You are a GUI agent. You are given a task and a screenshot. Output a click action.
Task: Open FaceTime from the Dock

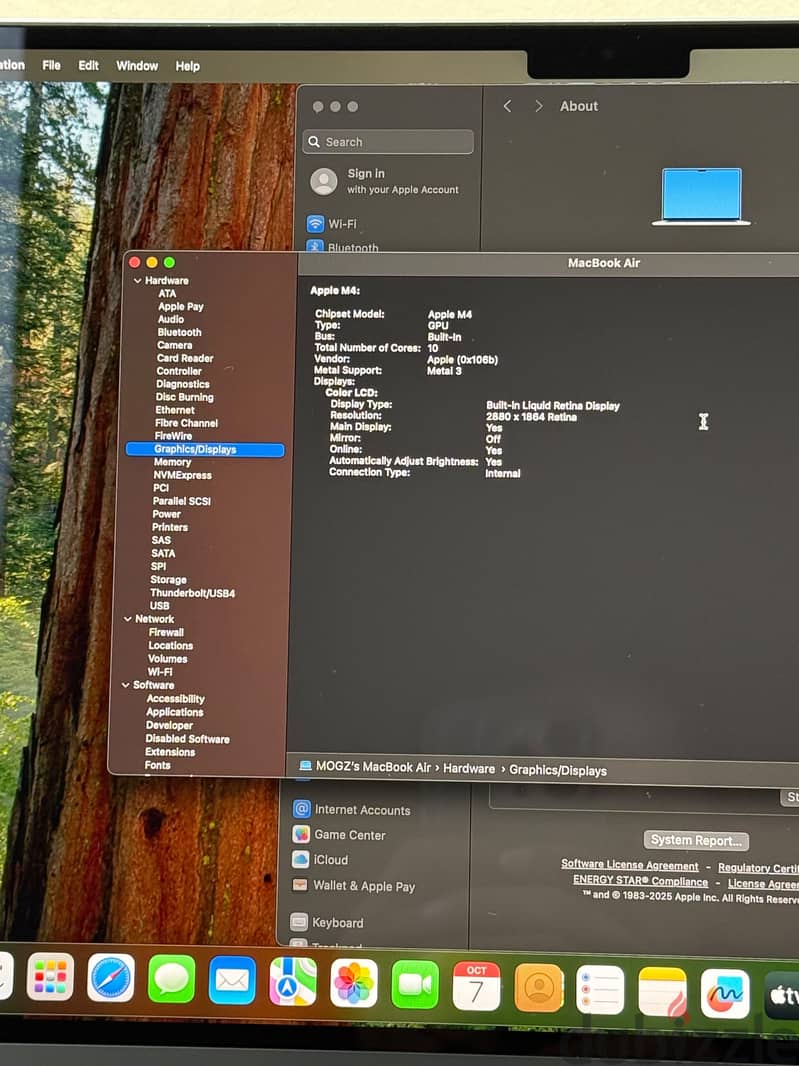(415, 984)
